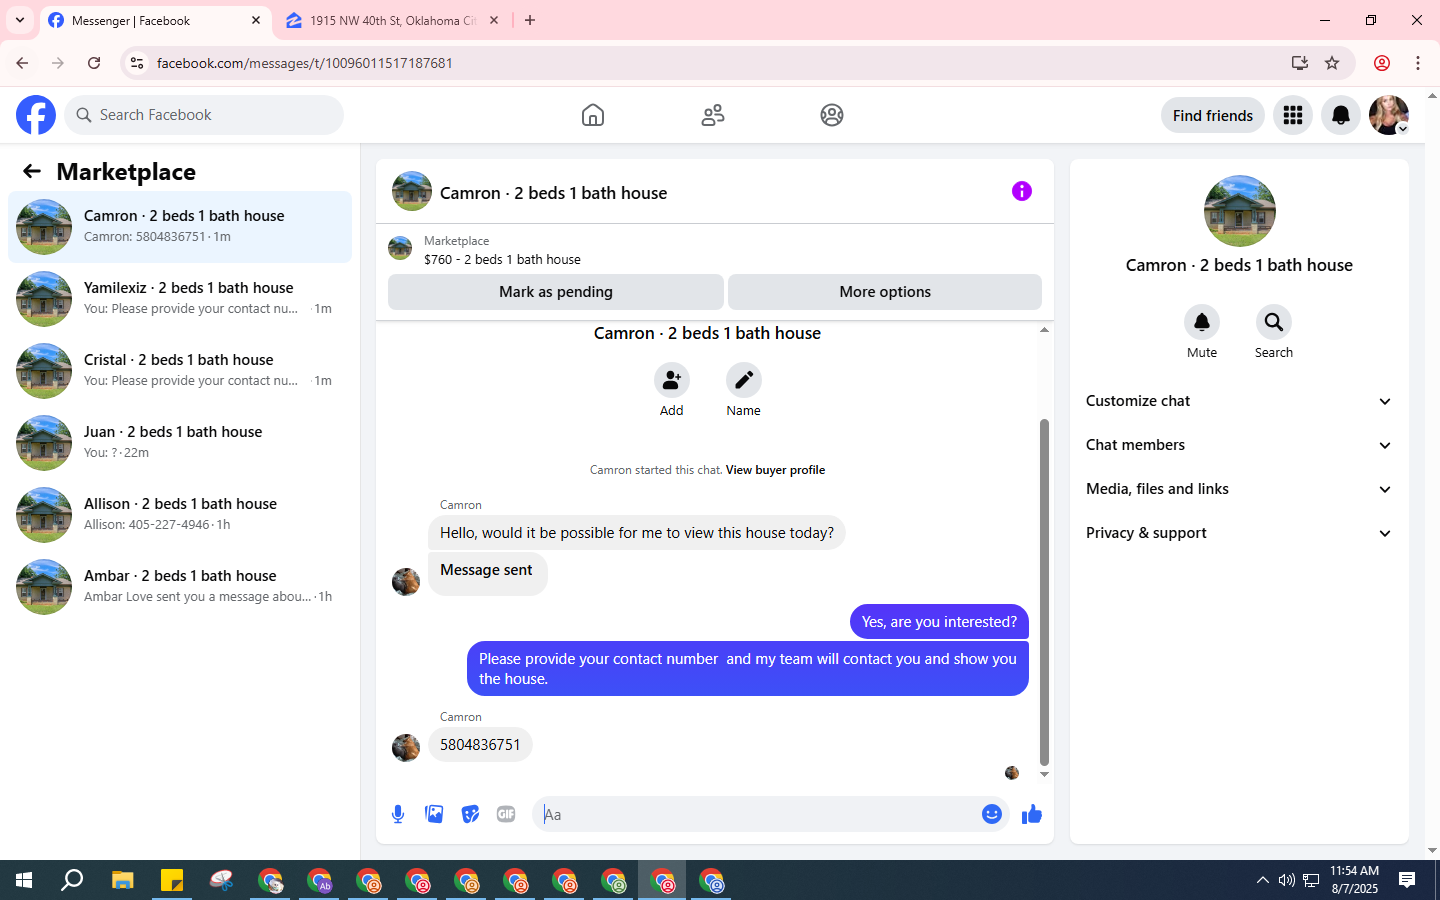Open conversation information purple icon
This screenshot has height=900, width=1440.
[1021, 191]
